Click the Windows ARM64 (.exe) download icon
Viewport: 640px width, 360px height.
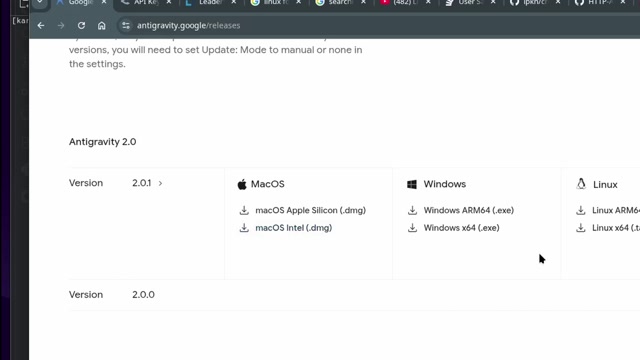click(x=412, y=210)
